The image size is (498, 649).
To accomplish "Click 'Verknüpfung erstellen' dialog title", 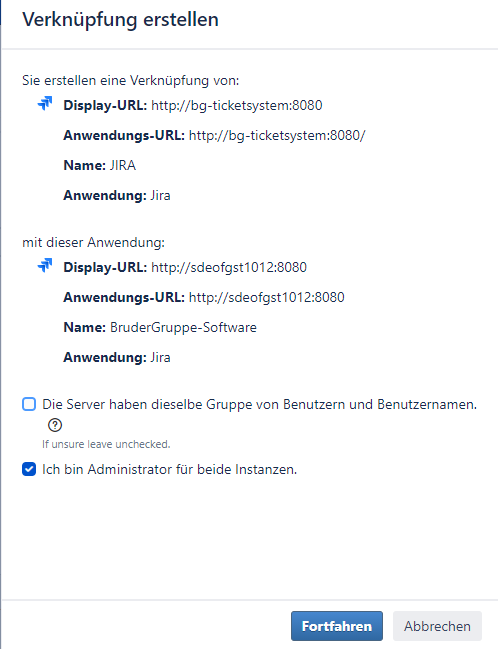I will [120, 19].
